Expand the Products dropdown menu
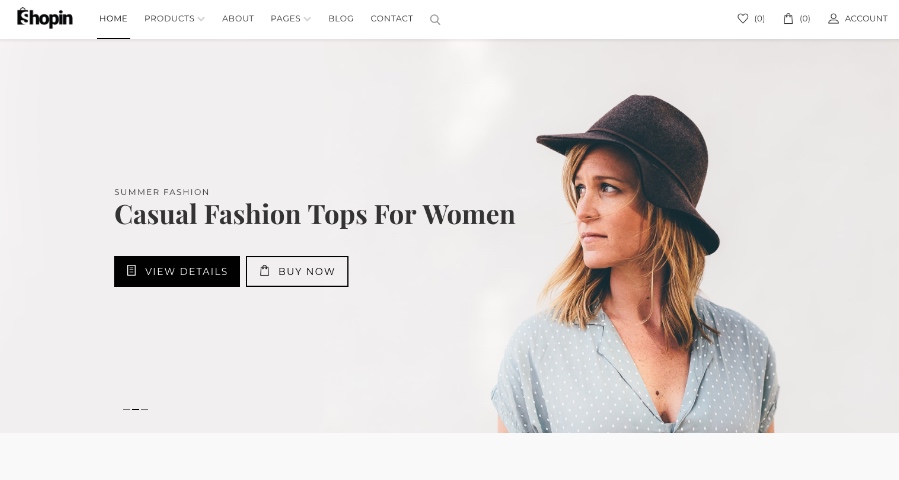Viewport: 899px width, 480px height. tap(174, 19)
